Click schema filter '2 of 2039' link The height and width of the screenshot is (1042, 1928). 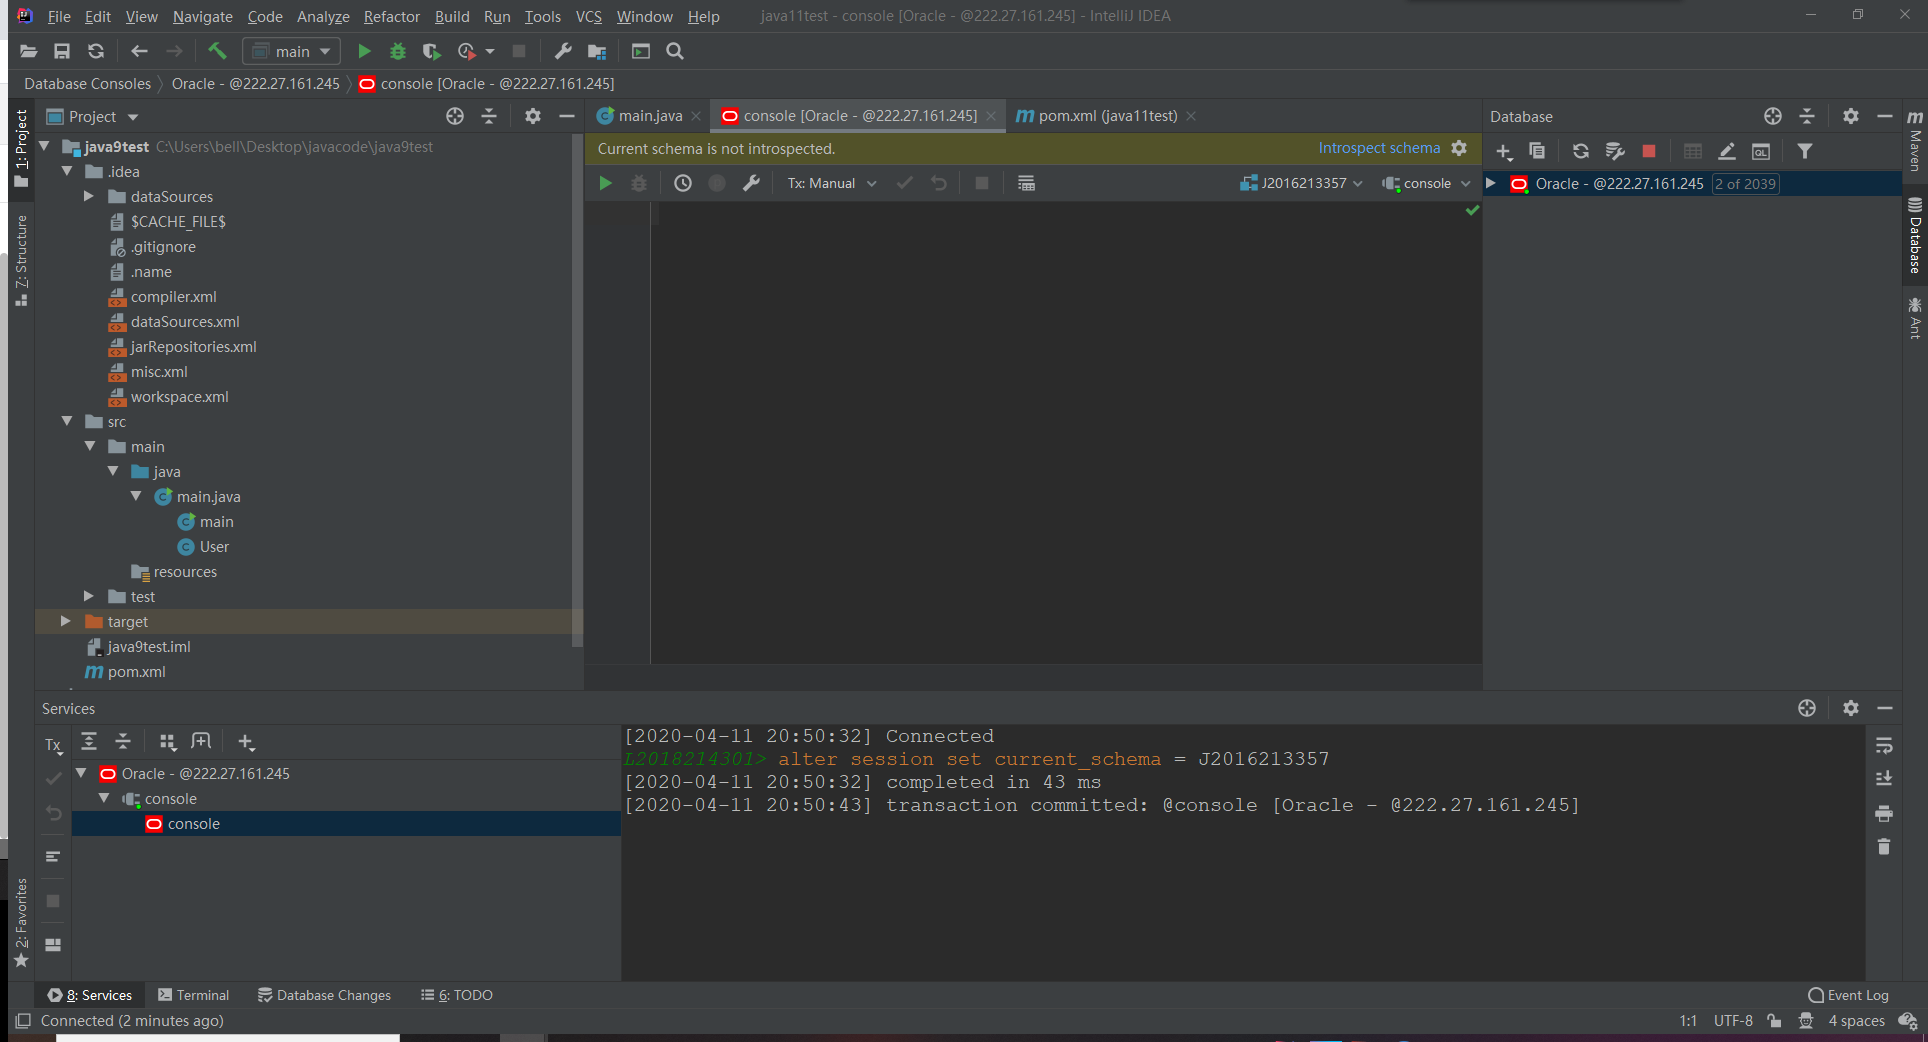1745,184
